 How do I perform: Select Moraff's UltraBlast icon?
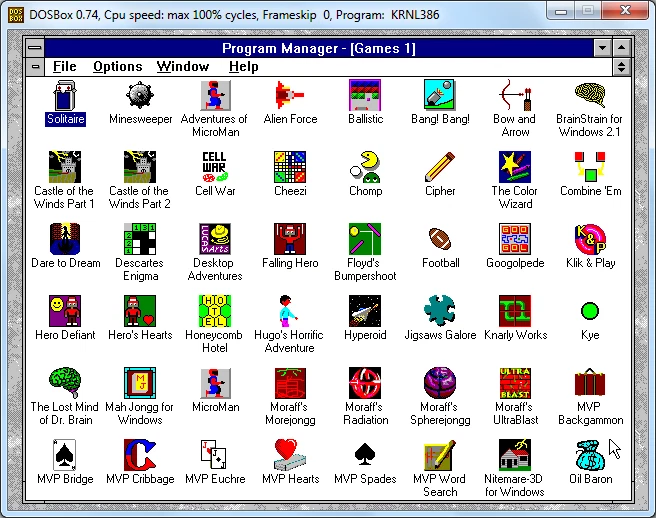click(x=515, y=383)
